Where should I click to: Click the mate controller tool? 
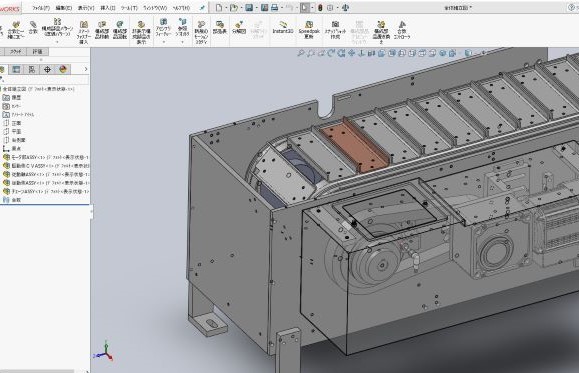pyautogui.click(x=402, y=30)
